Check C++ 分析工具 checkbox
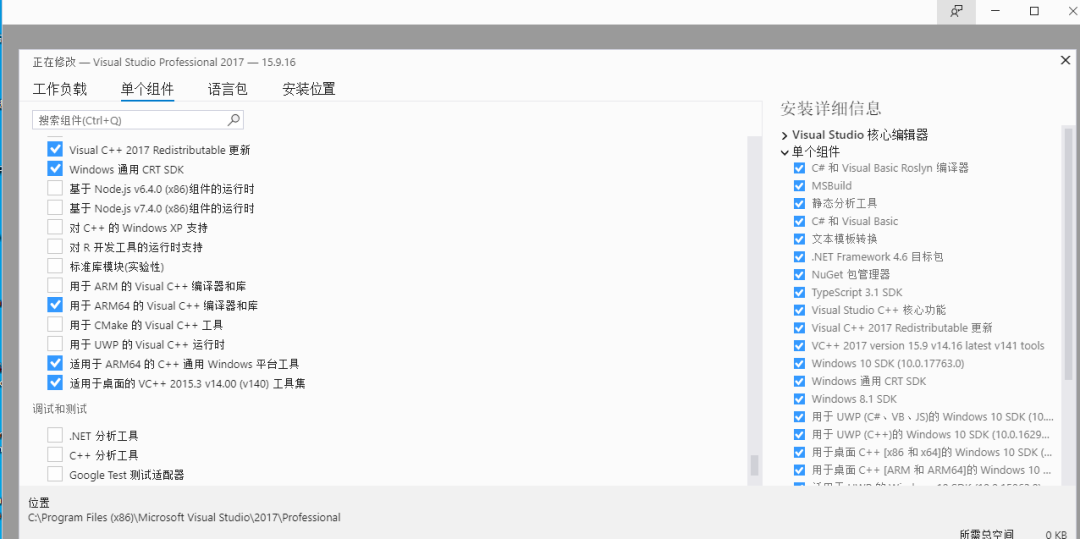 (x=55, y=455)
